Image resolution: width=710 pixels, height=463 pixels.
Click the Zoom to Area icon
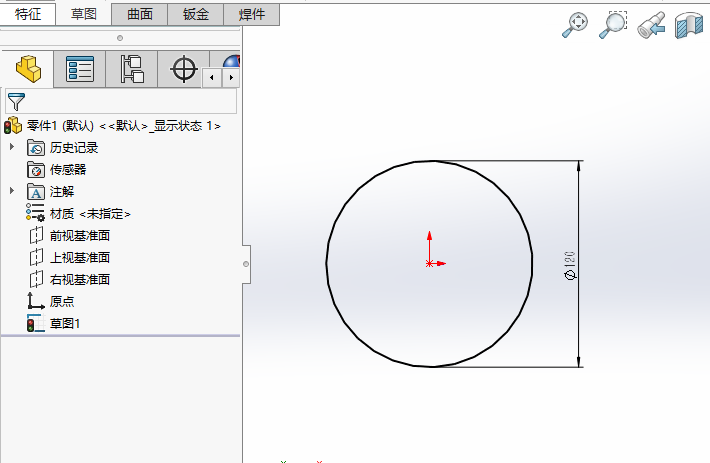click(613, 25)
